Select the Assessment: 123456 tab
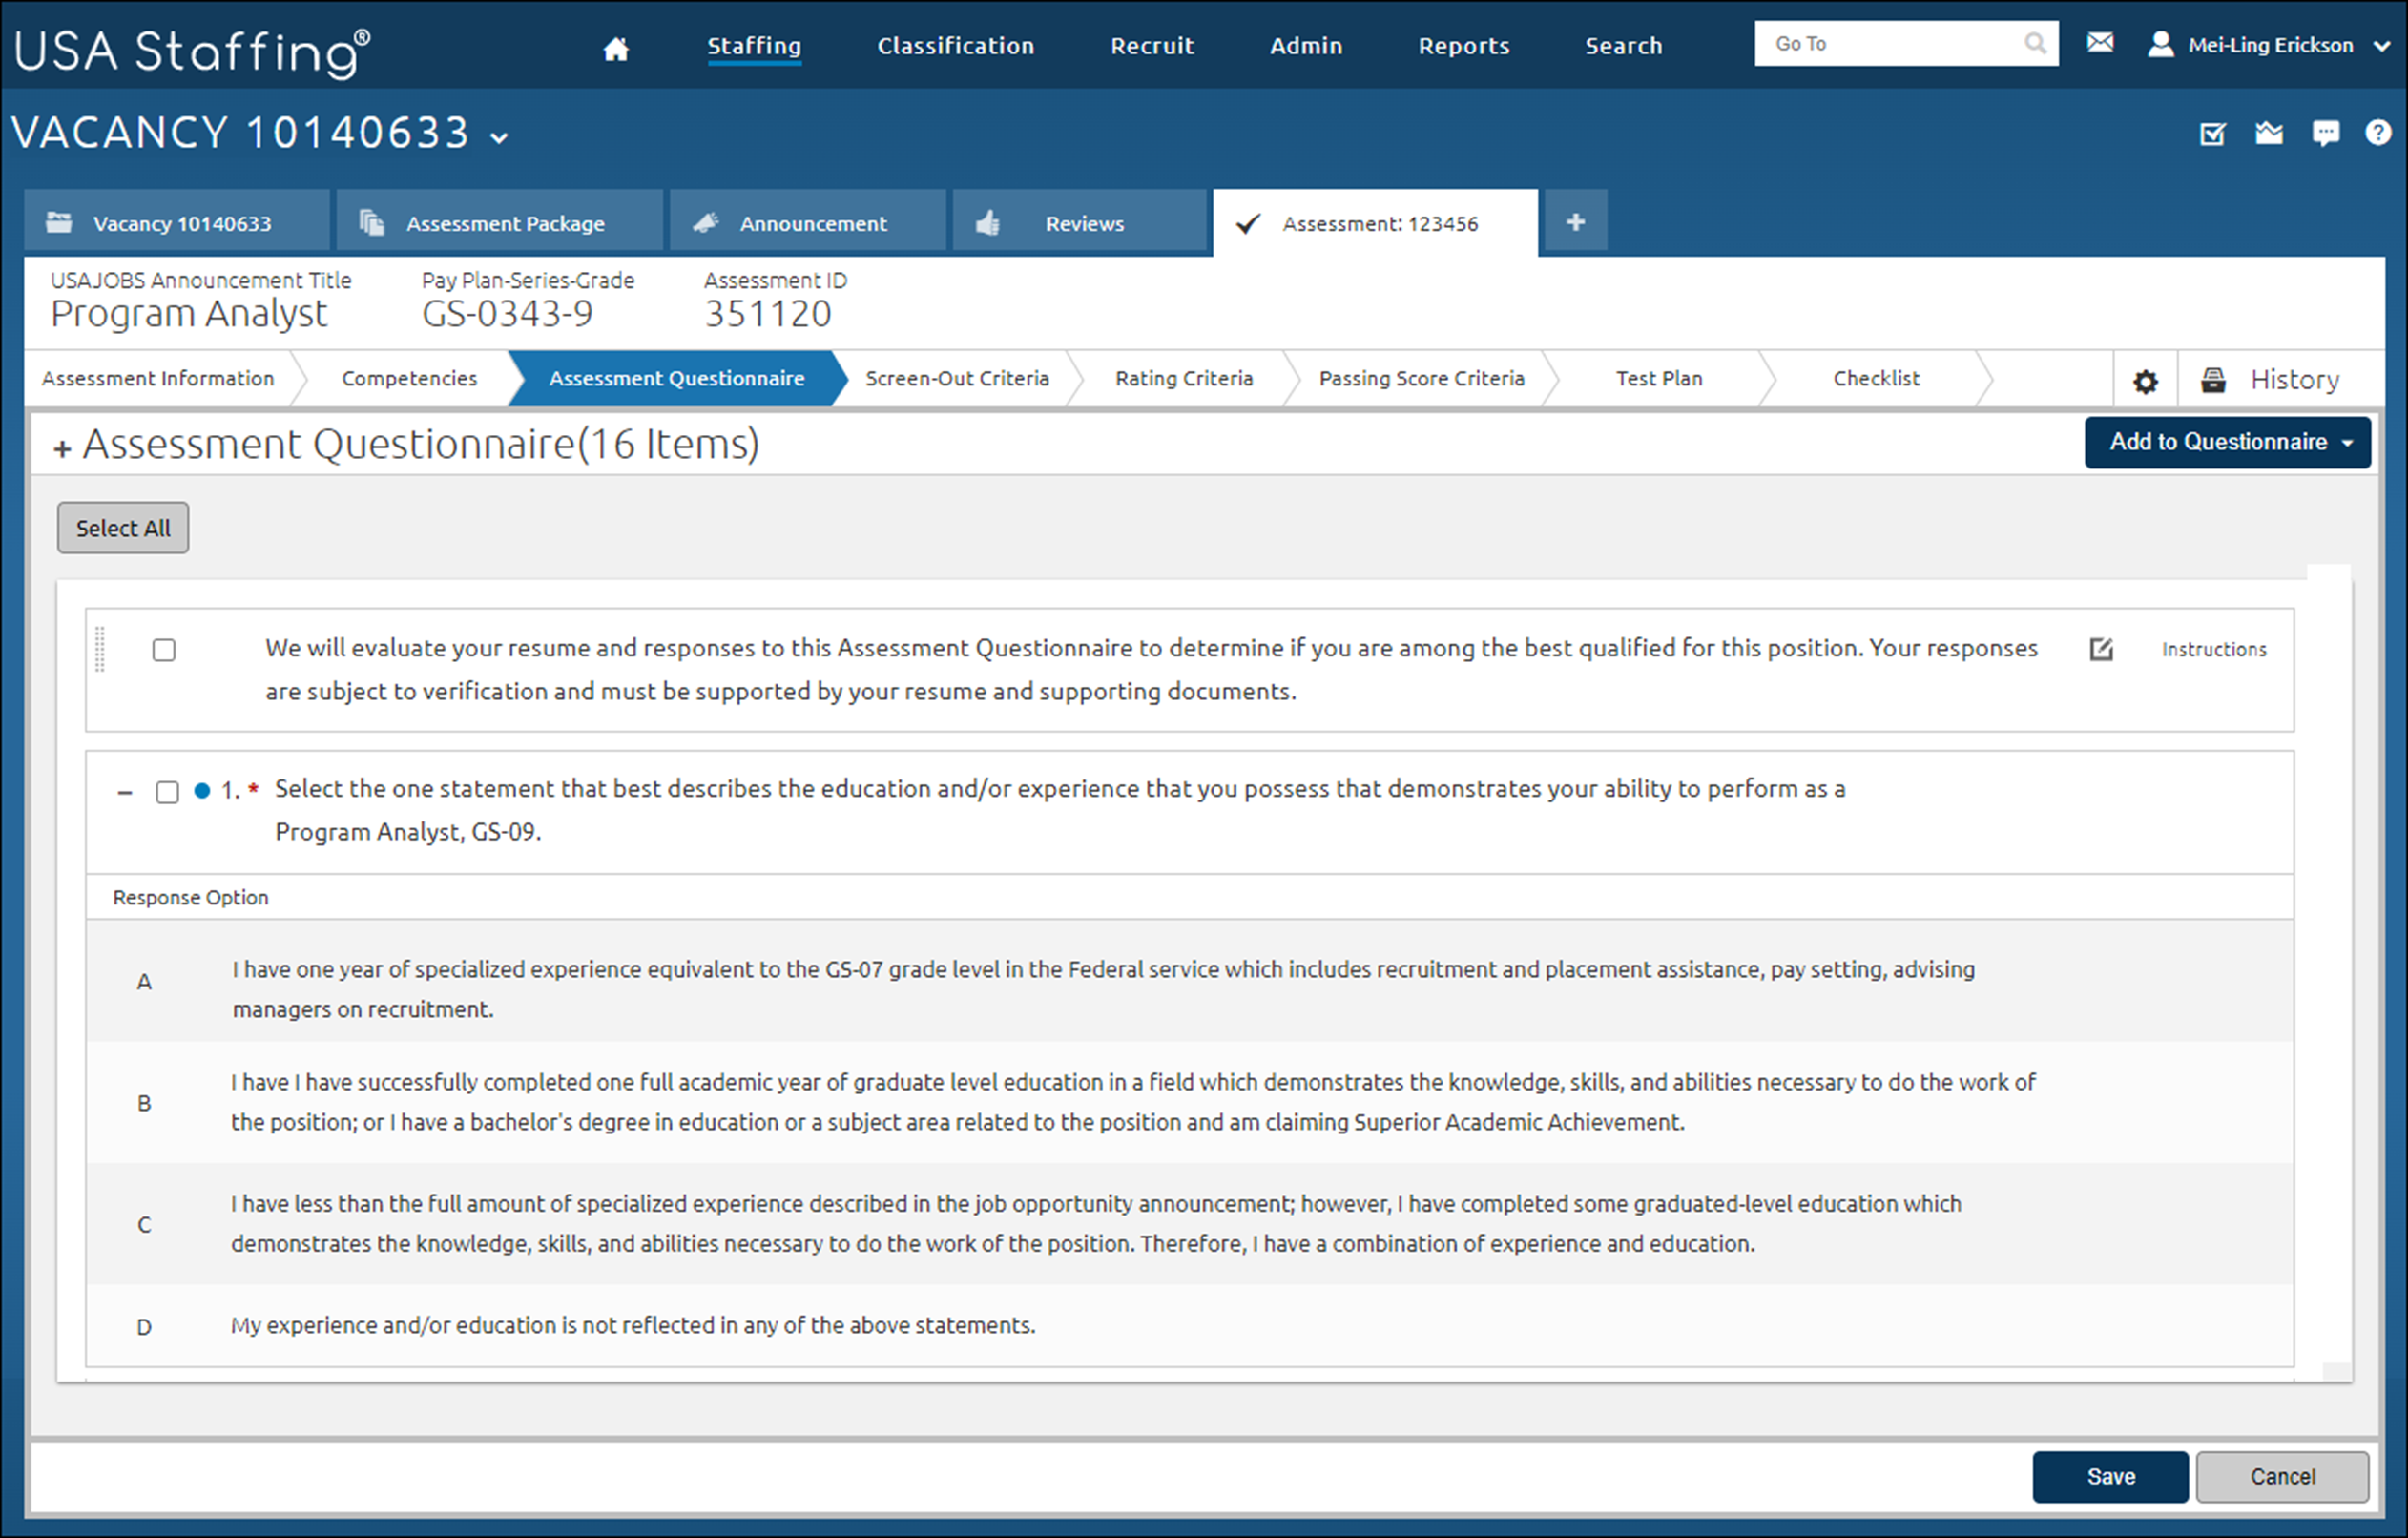Screen dimensions: 2408x1538 point(1375,223)
